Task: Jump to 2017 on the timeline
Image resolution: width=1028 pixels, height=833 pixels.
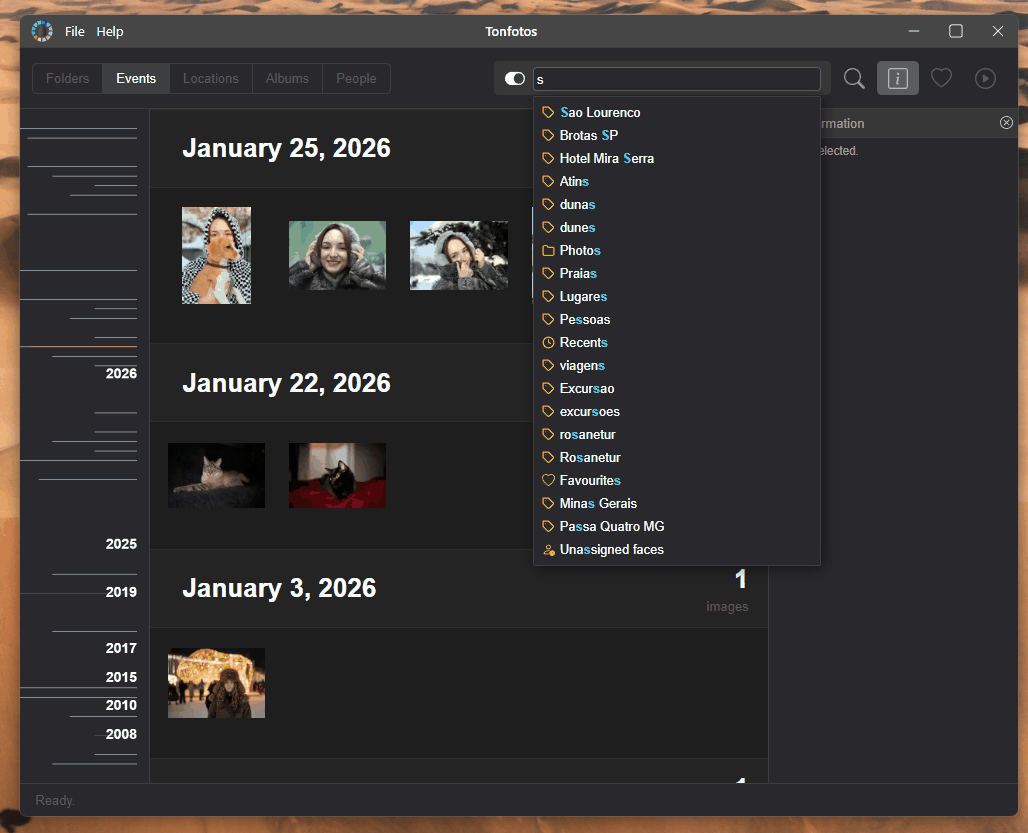Action: coord(121,648)
